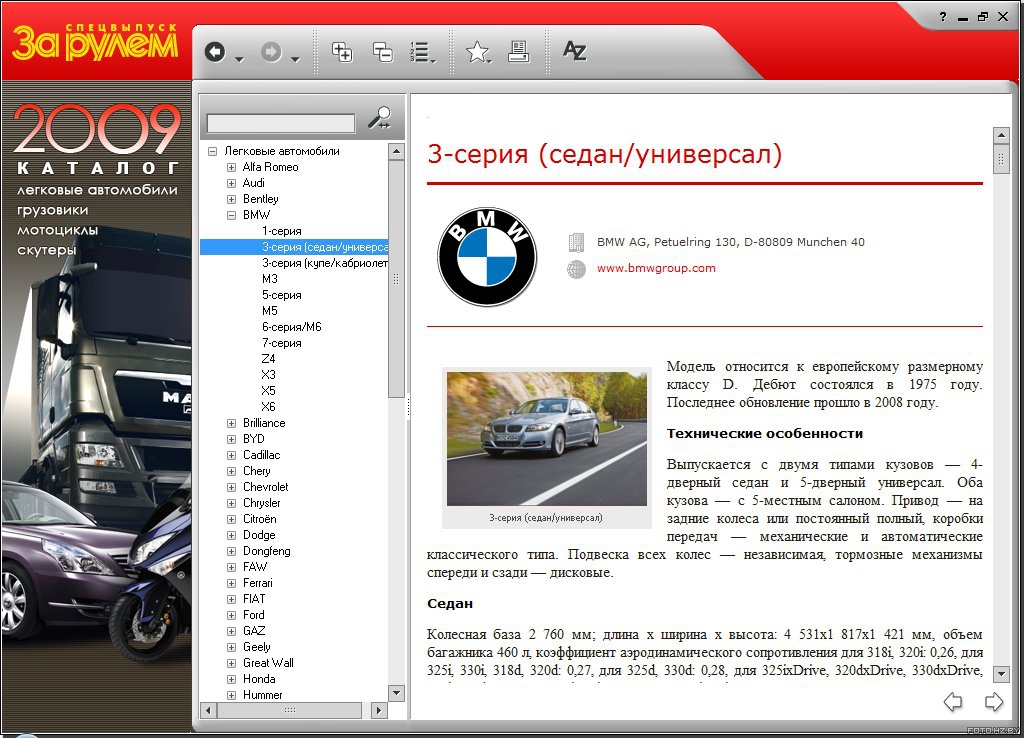Image resolution: width=1024 pixels, height=738 pixels.
Task: Expand the Audi node
Action: point(231,184)
